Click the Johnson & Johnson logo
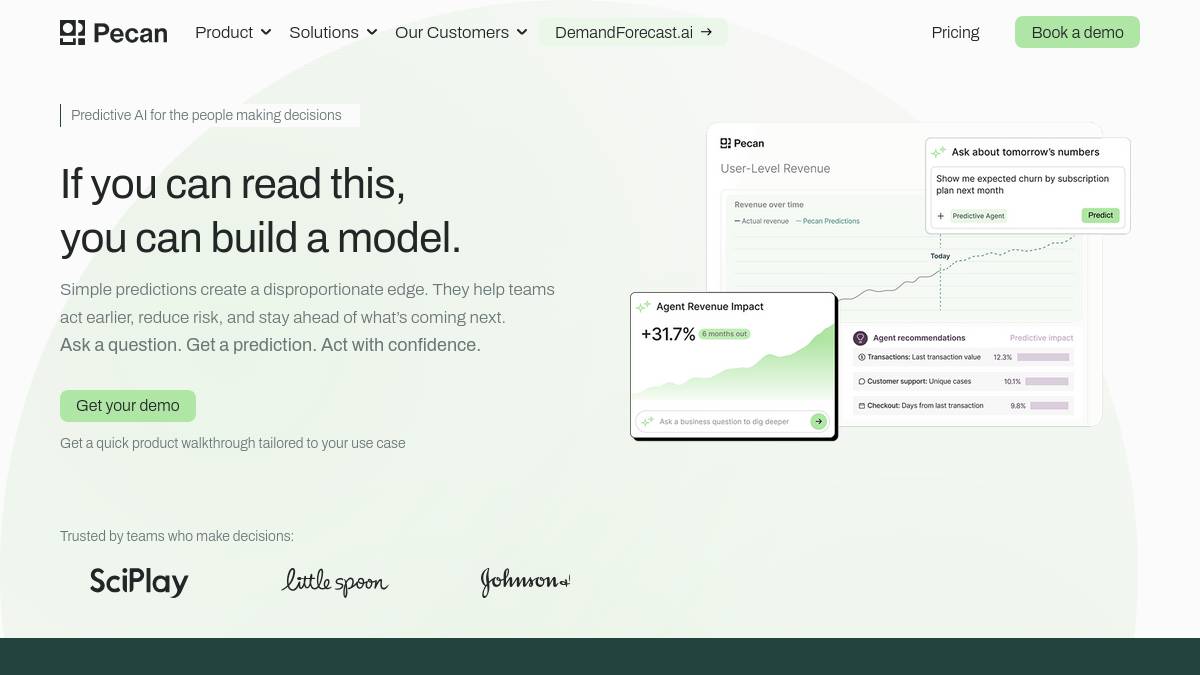 pos(525,581)
